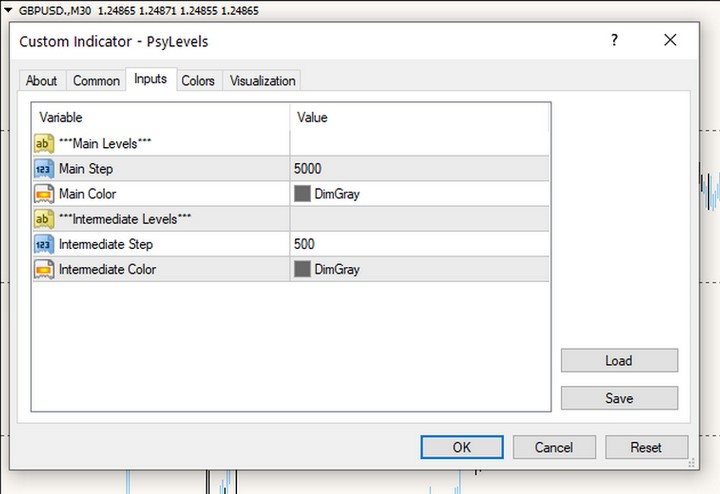
Task: Click the integer icon beside Main Step
Action: (x=44, y=169)
